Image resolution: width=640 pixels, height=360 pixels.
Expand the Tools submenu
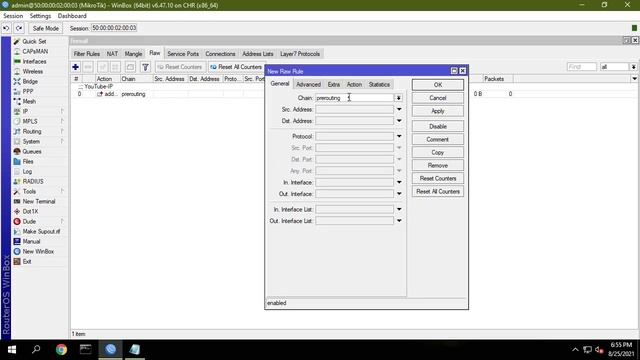pos(62,191)
